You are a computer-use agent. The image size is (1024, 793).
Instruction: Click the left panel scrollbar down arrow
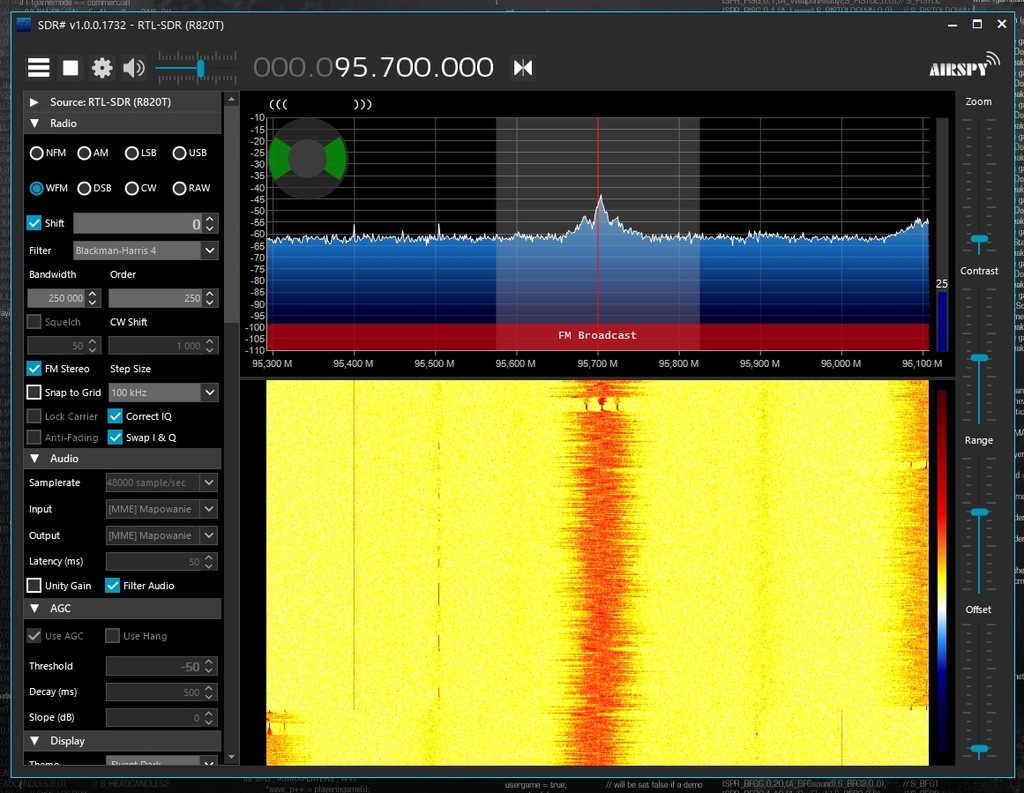click(231, 757)
